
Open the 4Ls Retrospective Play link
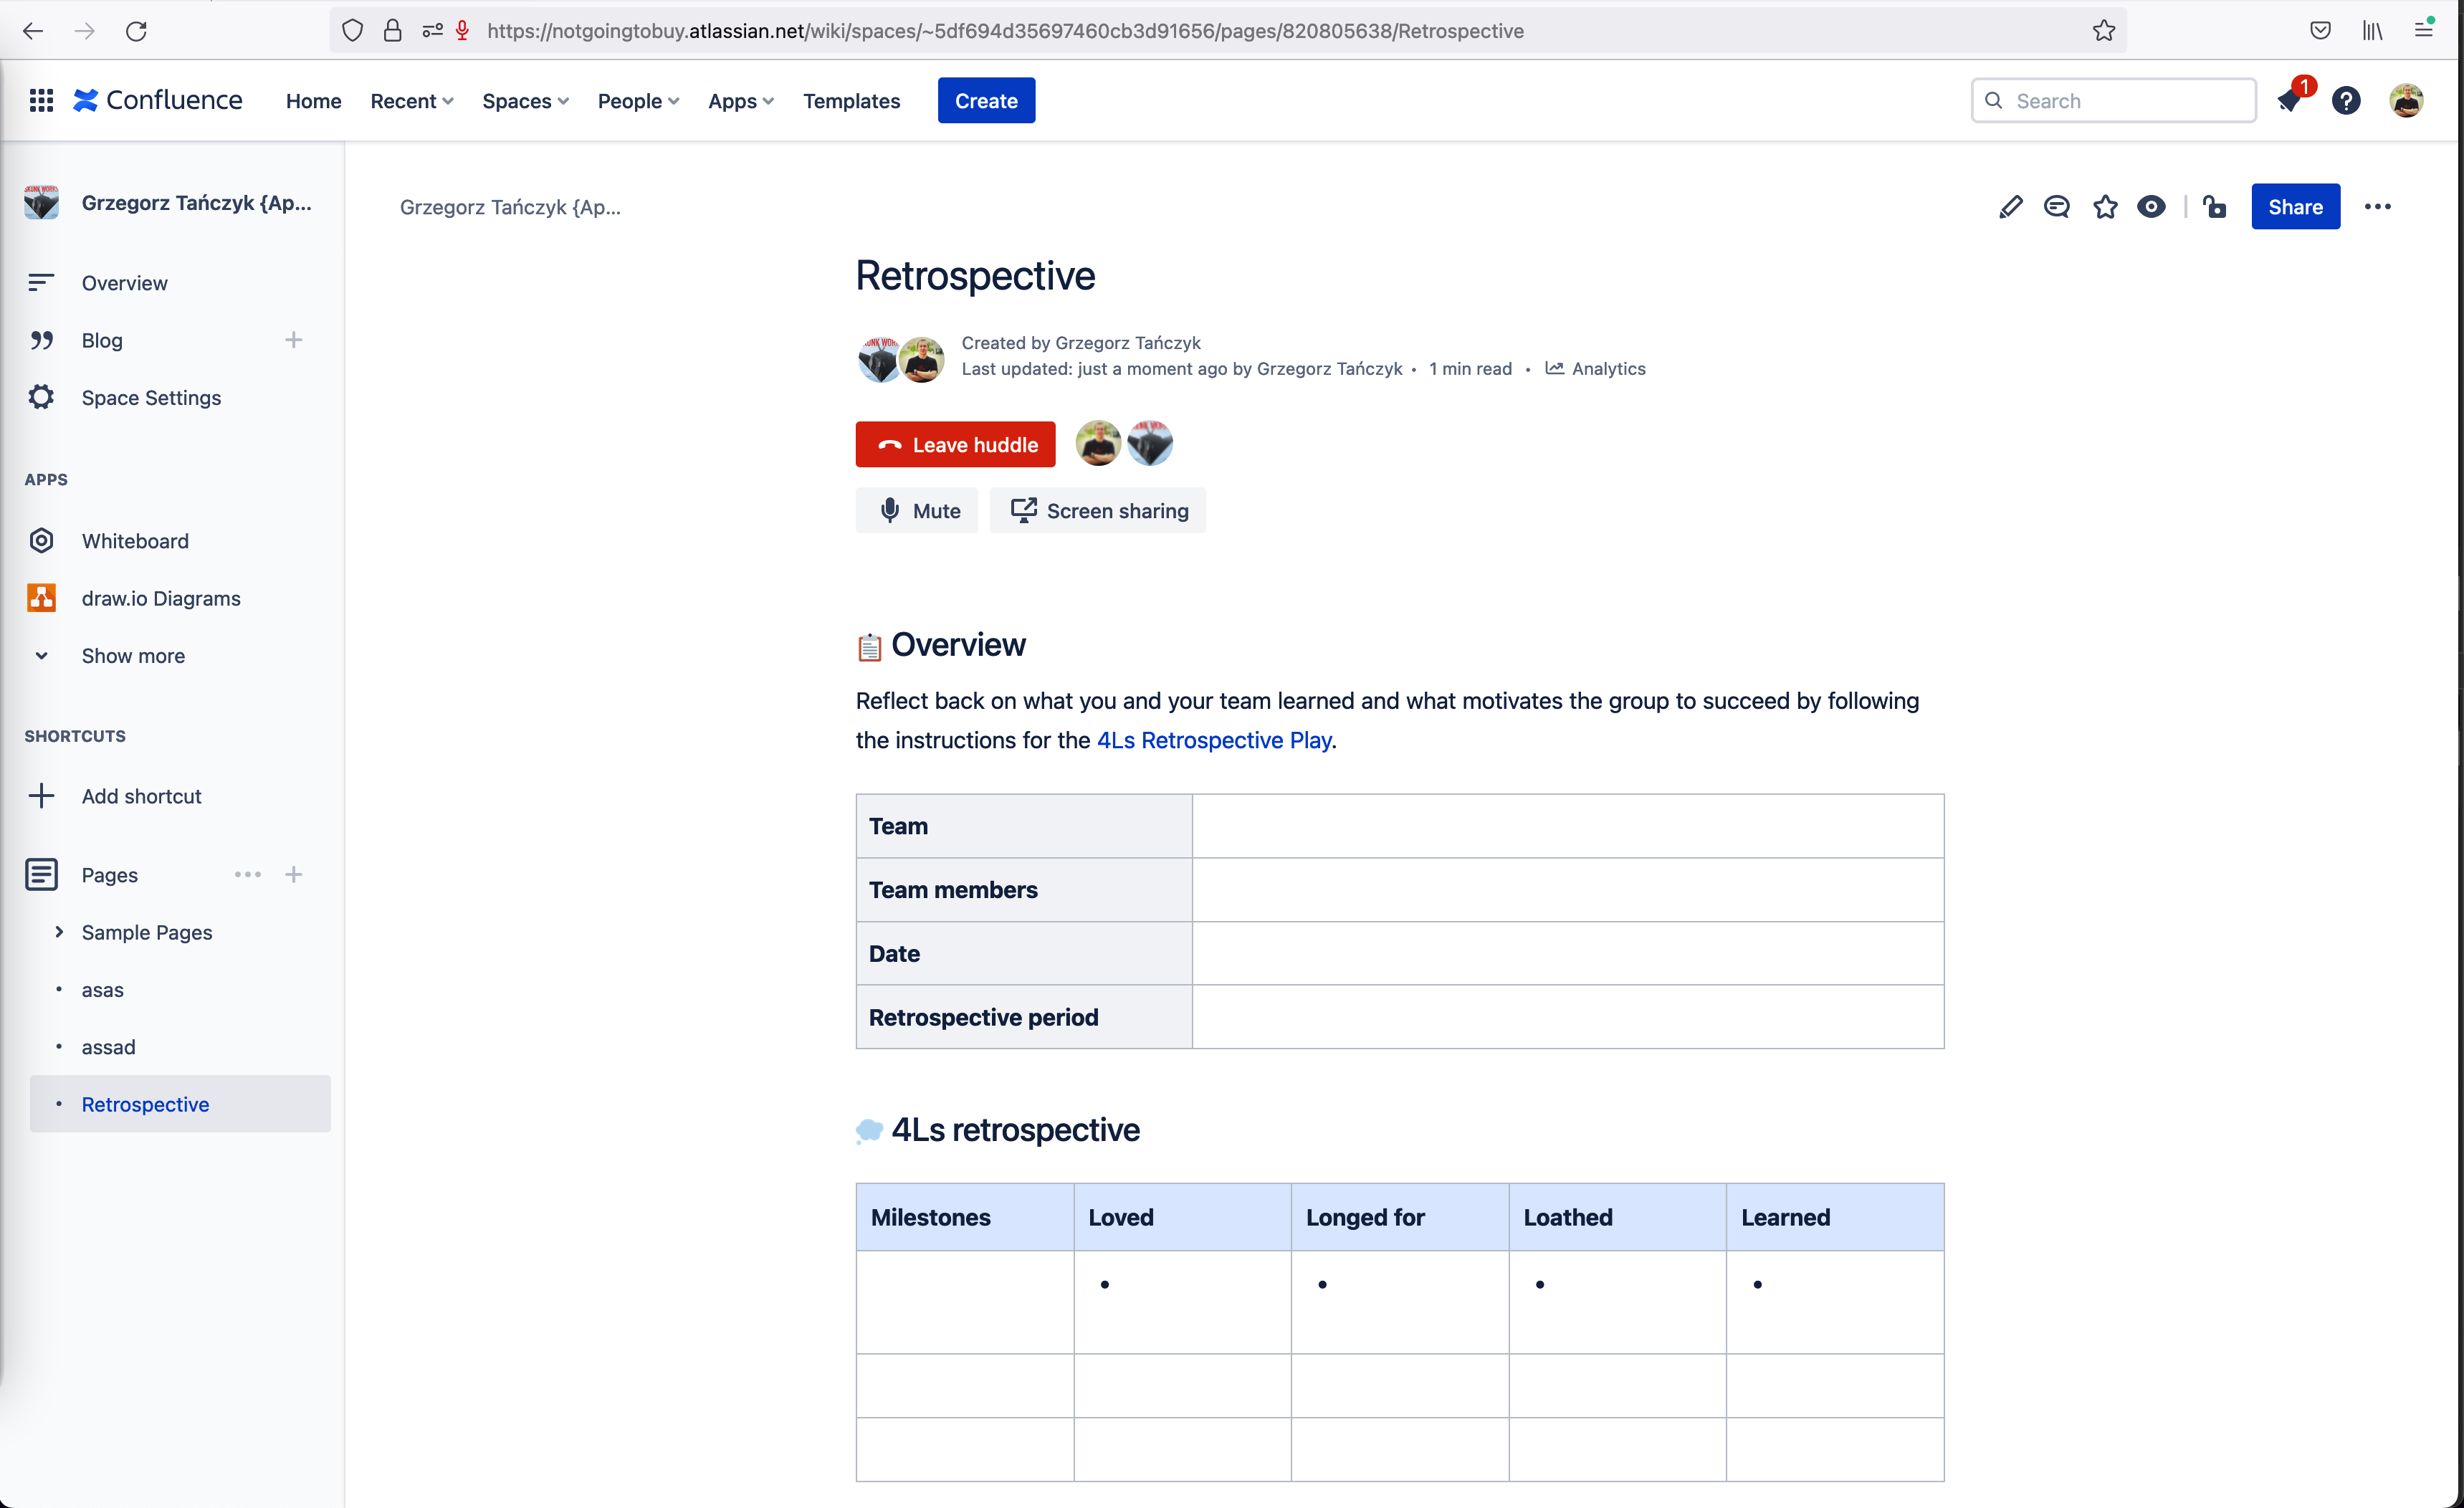[1213, 740]
